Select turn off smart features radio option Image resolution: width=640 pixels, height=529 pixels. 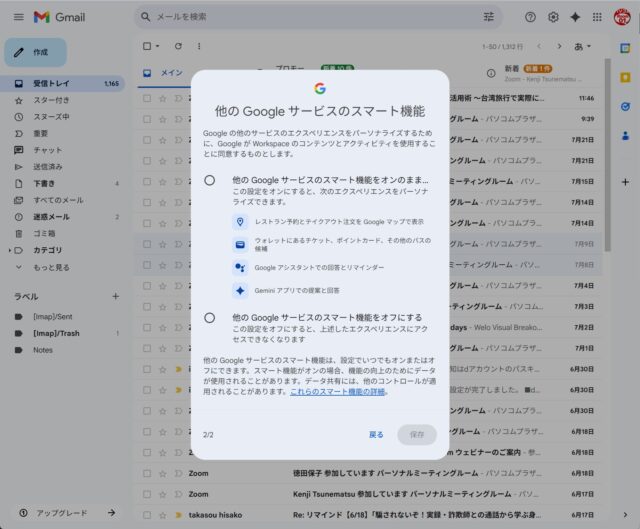pos(209,318)
